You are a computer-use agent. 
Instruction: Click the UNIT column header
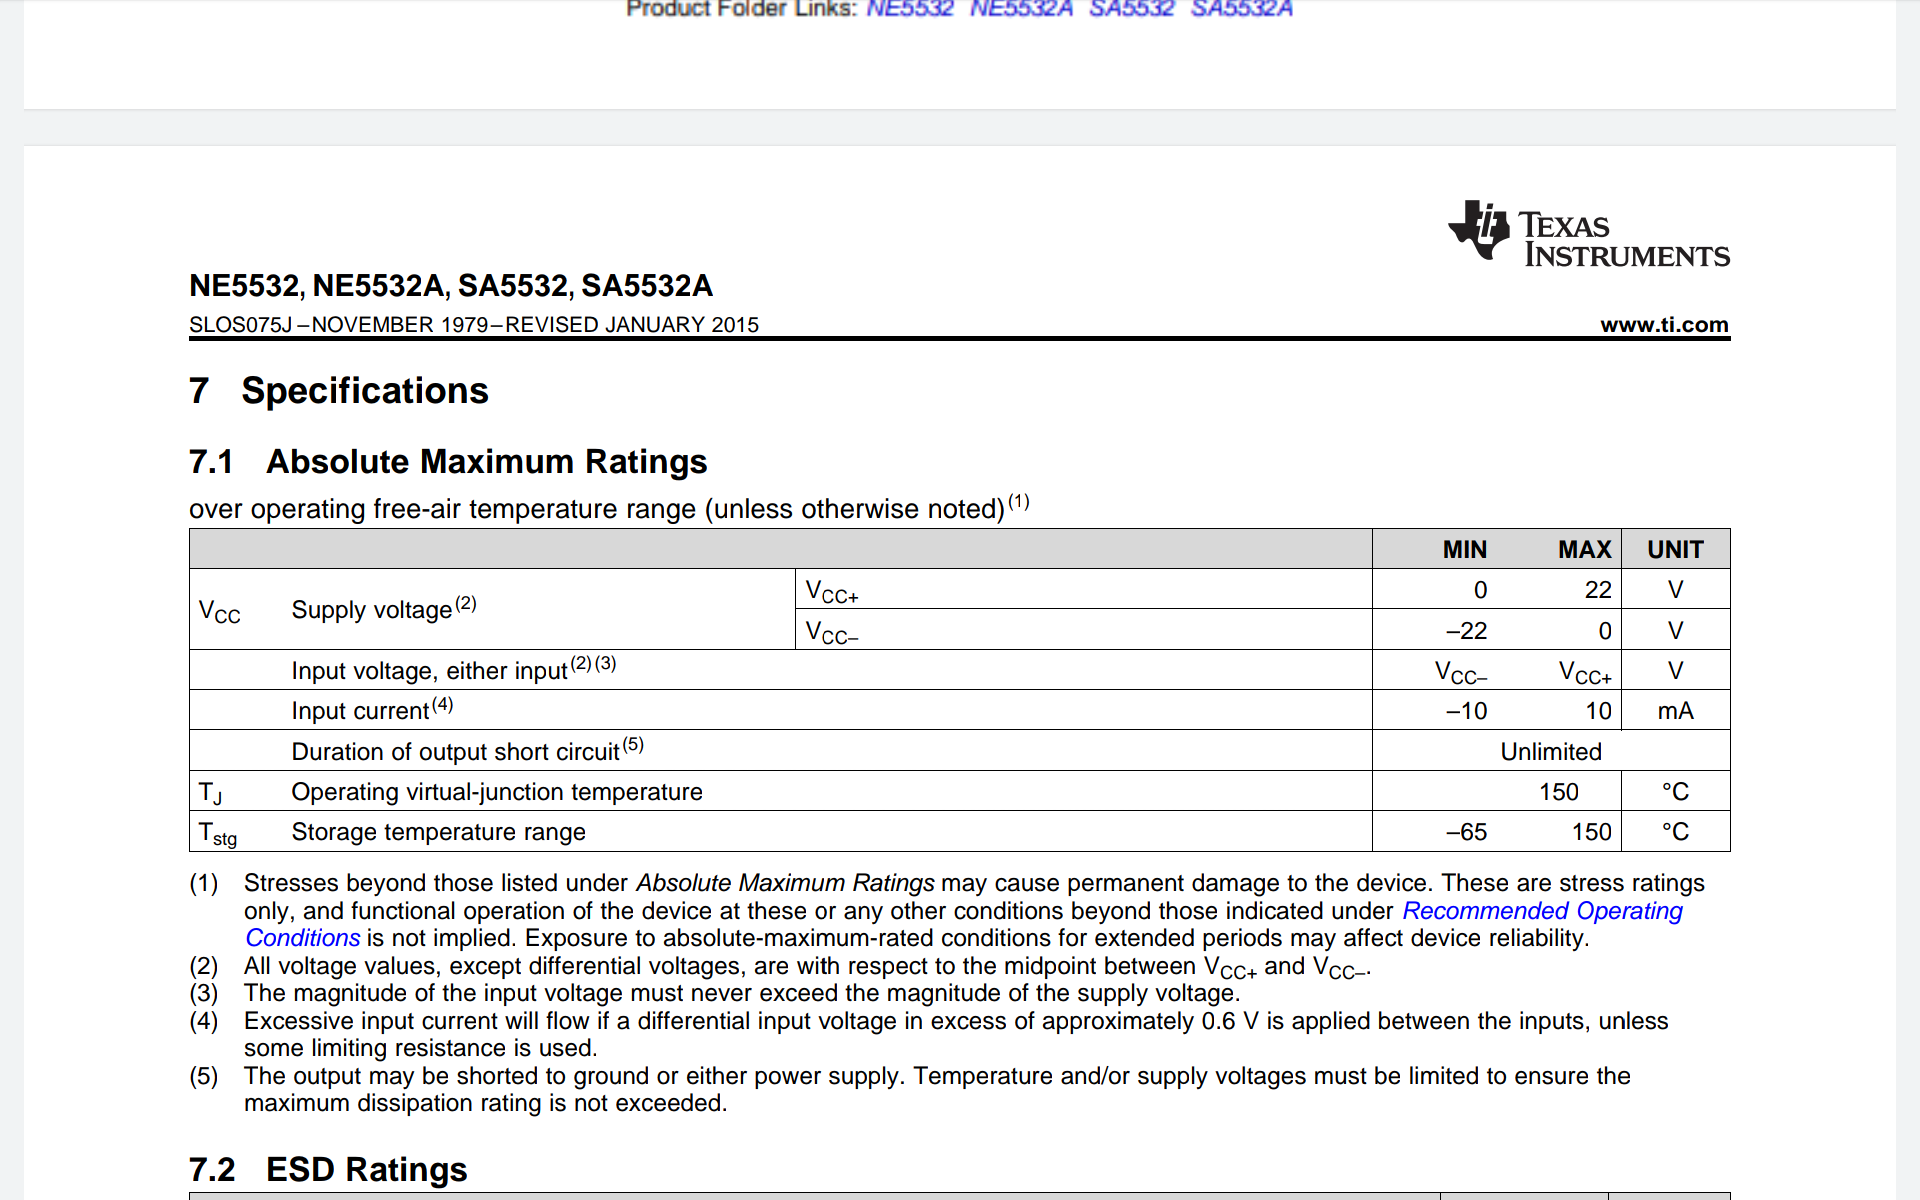coord(1675,550)
